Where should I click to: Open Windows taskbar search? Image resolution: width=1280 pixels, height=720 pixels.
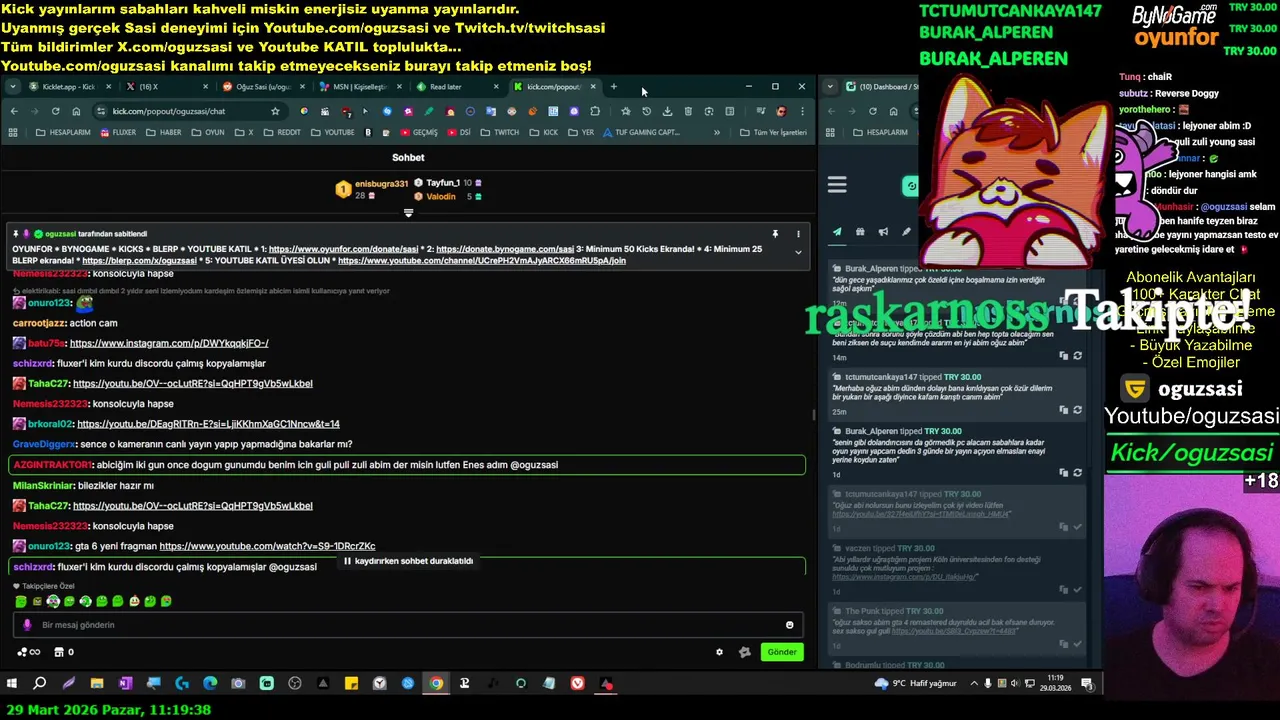tap(40, 684)
